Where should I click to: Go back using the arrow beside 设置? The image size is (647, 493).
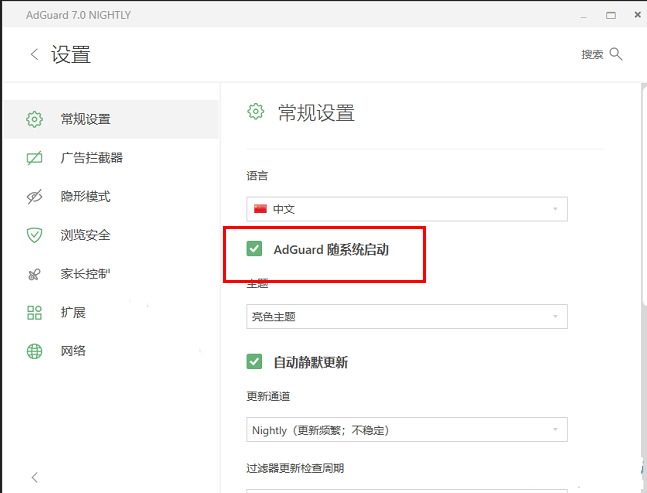35,54
